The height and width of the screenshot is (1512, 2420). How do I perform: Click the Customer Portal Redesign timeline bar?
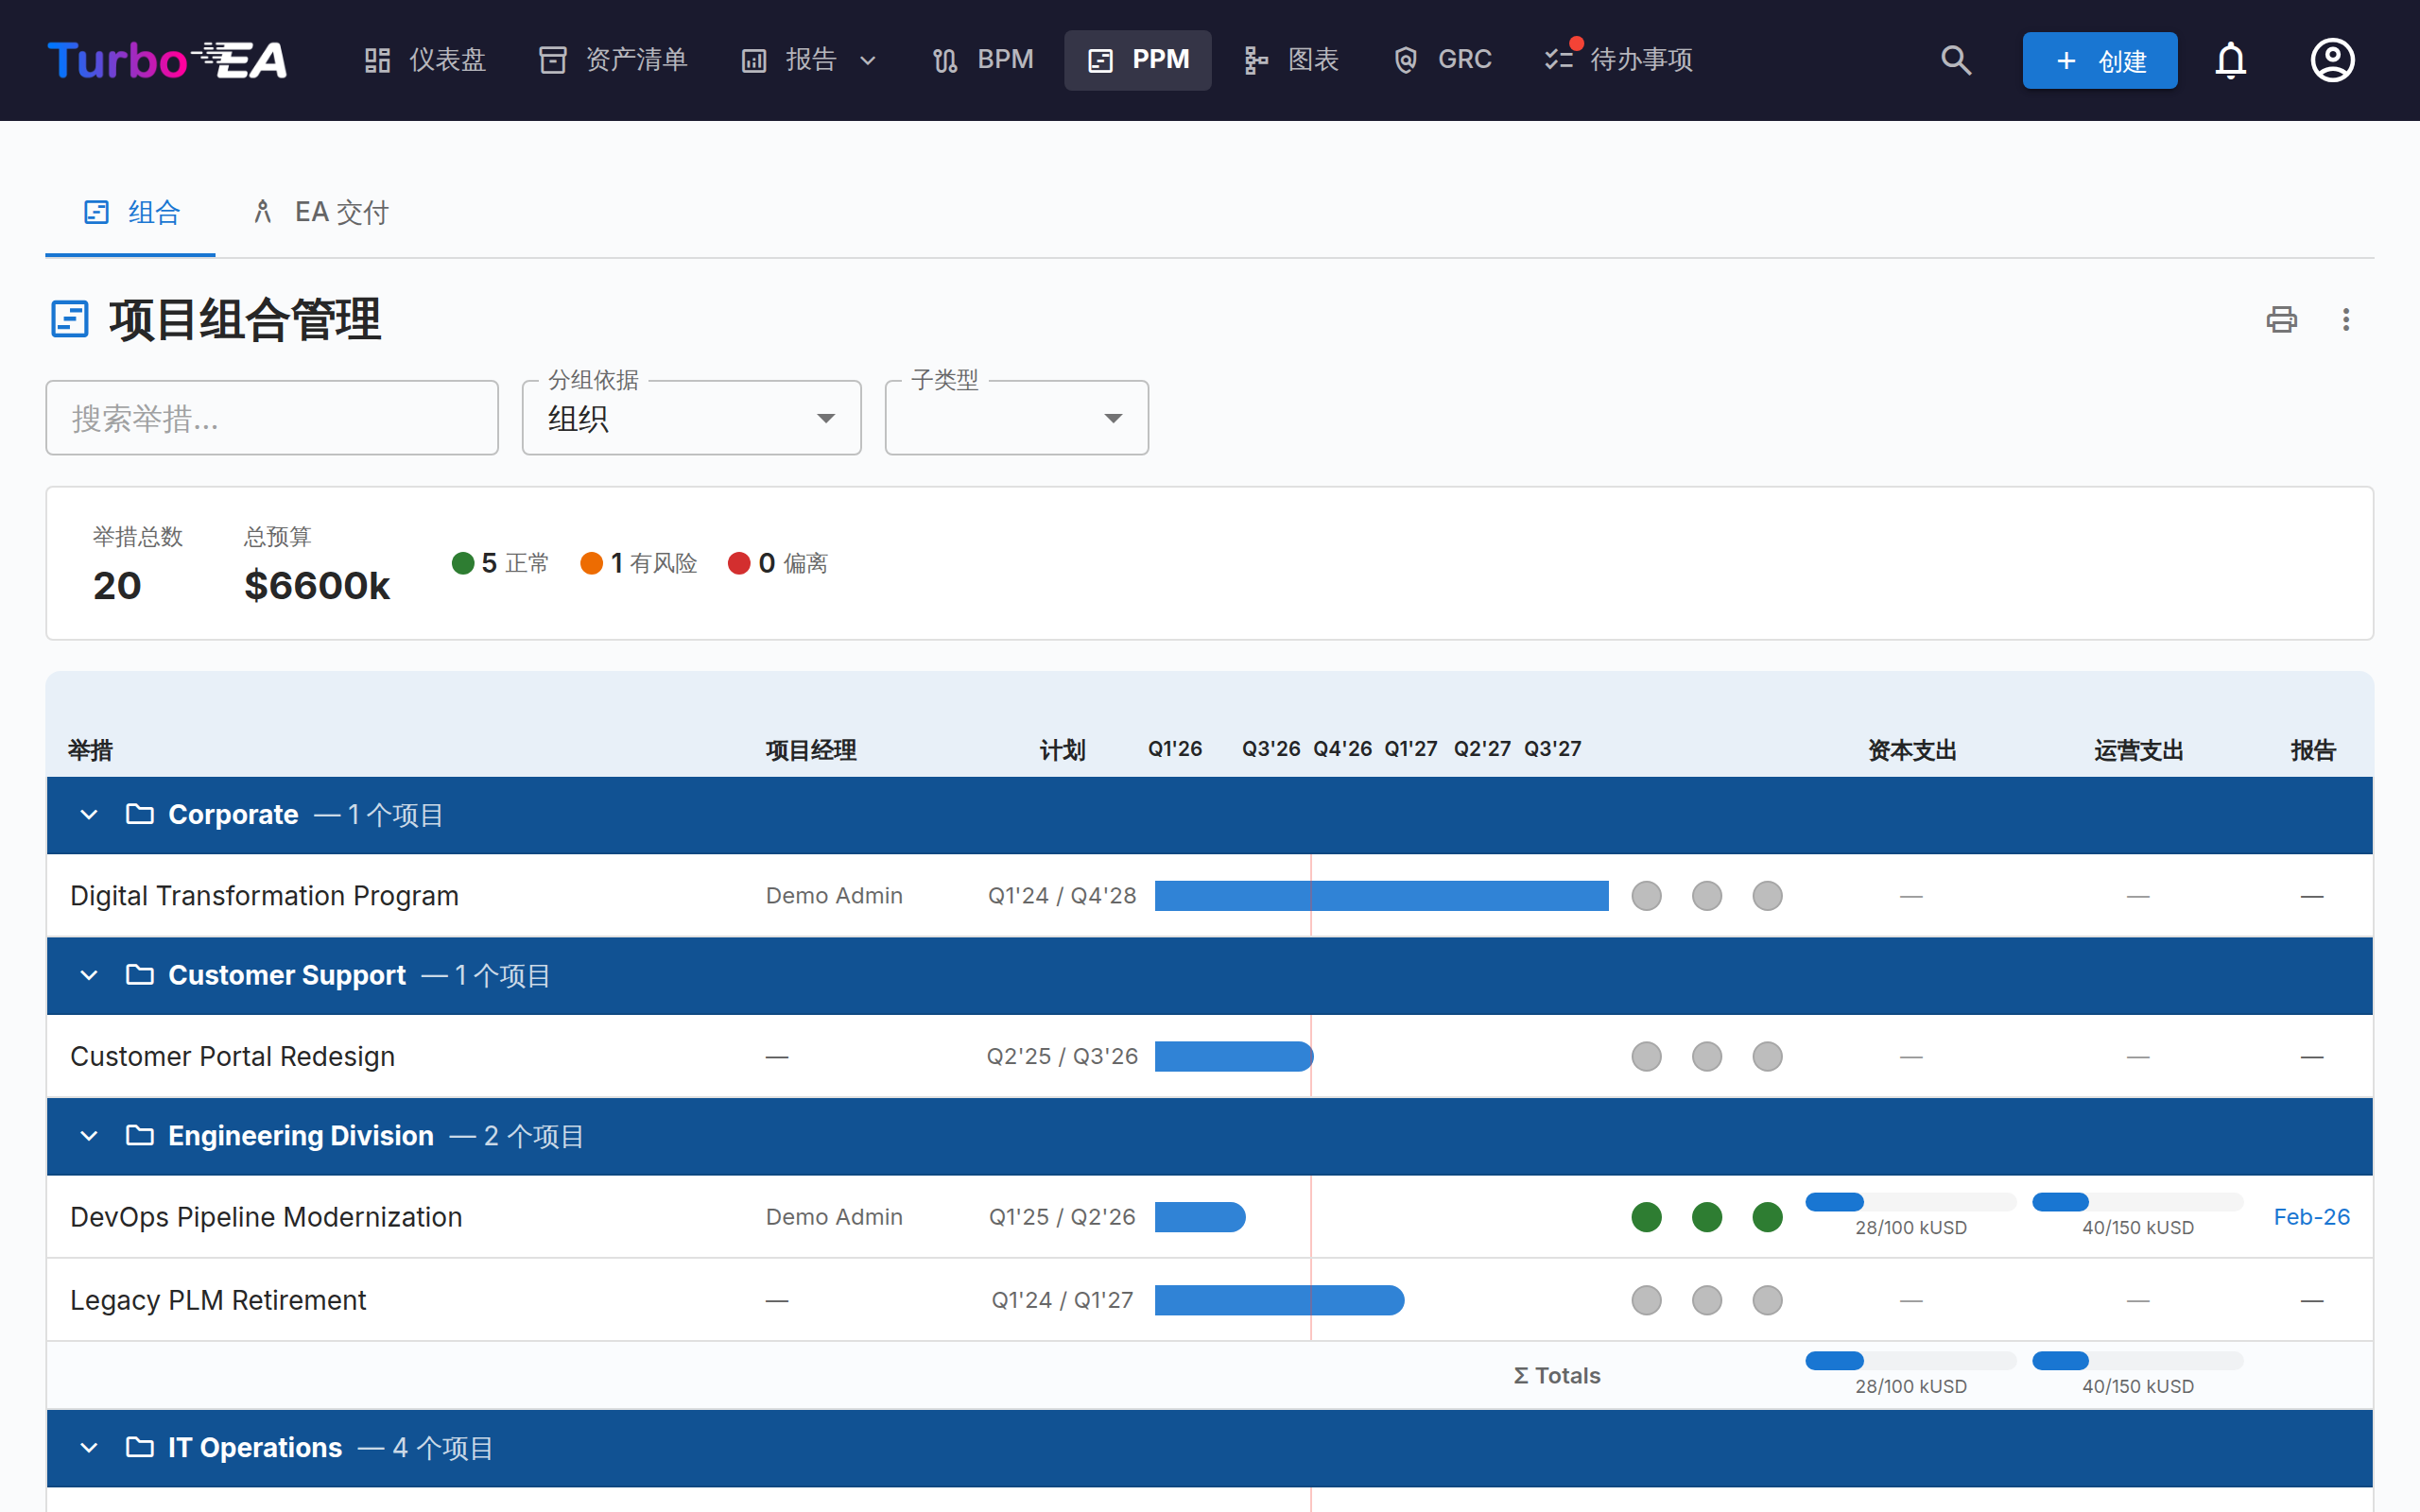1234,1056
